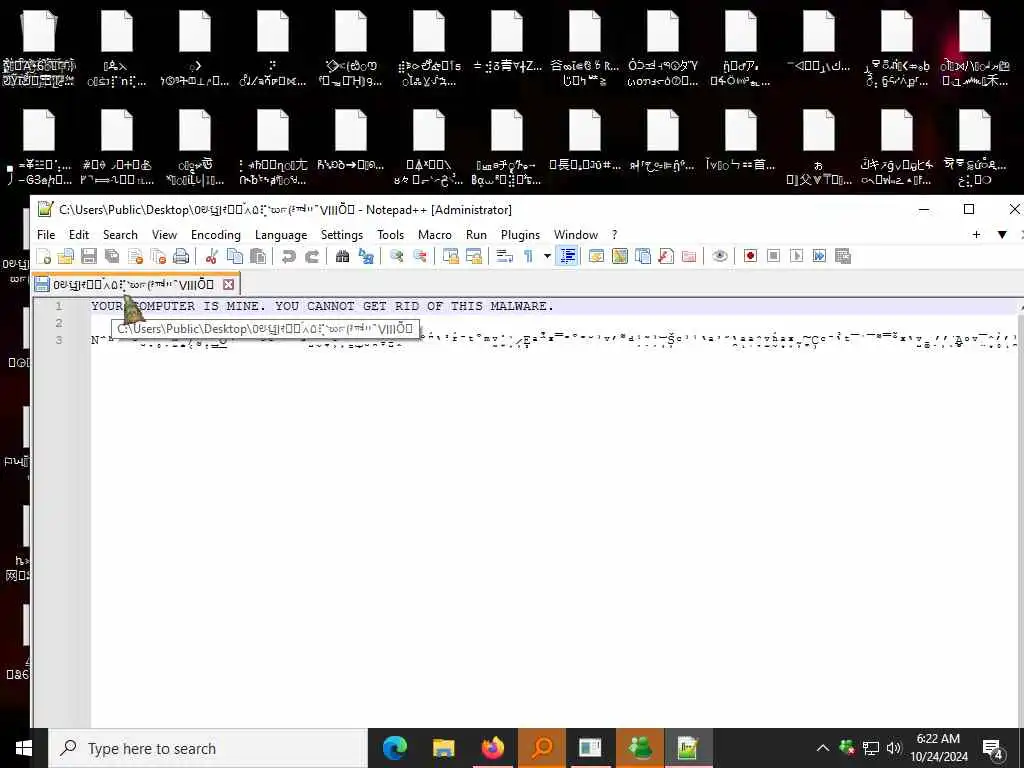Open the Replace dialog toolbar icon

366,256
